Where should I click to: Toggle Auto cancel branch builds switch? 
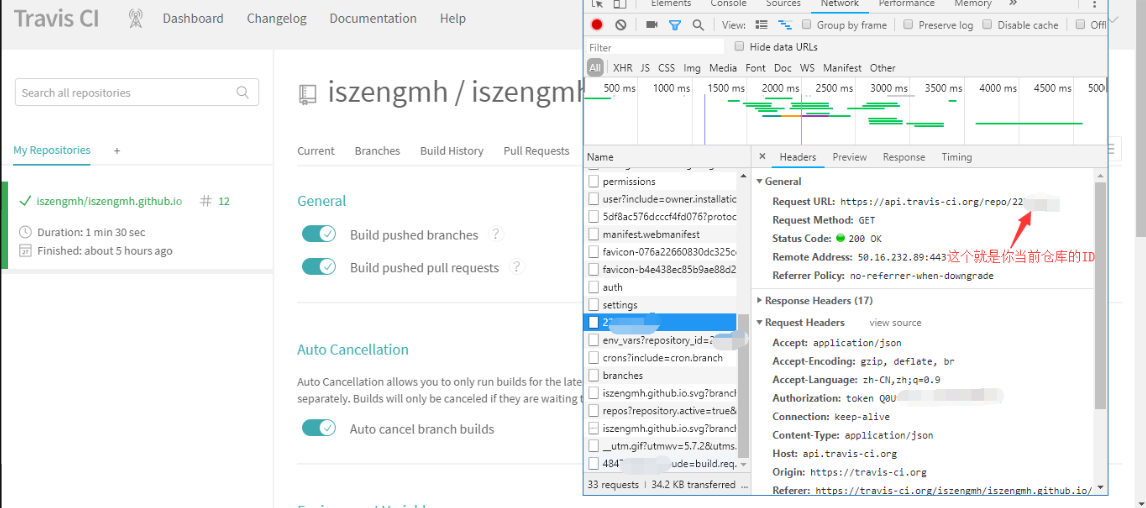tap(319, 428)
